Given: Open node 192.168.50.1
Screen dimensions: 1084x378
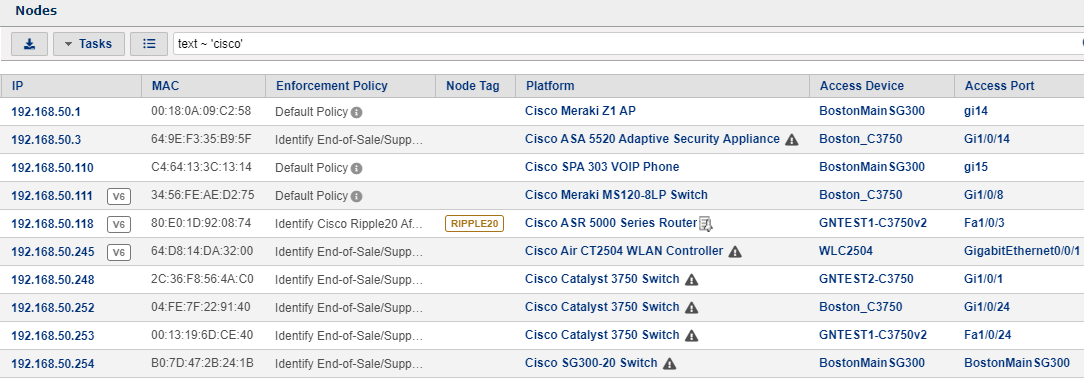Looking at the screenshot, I should [46, 111].
